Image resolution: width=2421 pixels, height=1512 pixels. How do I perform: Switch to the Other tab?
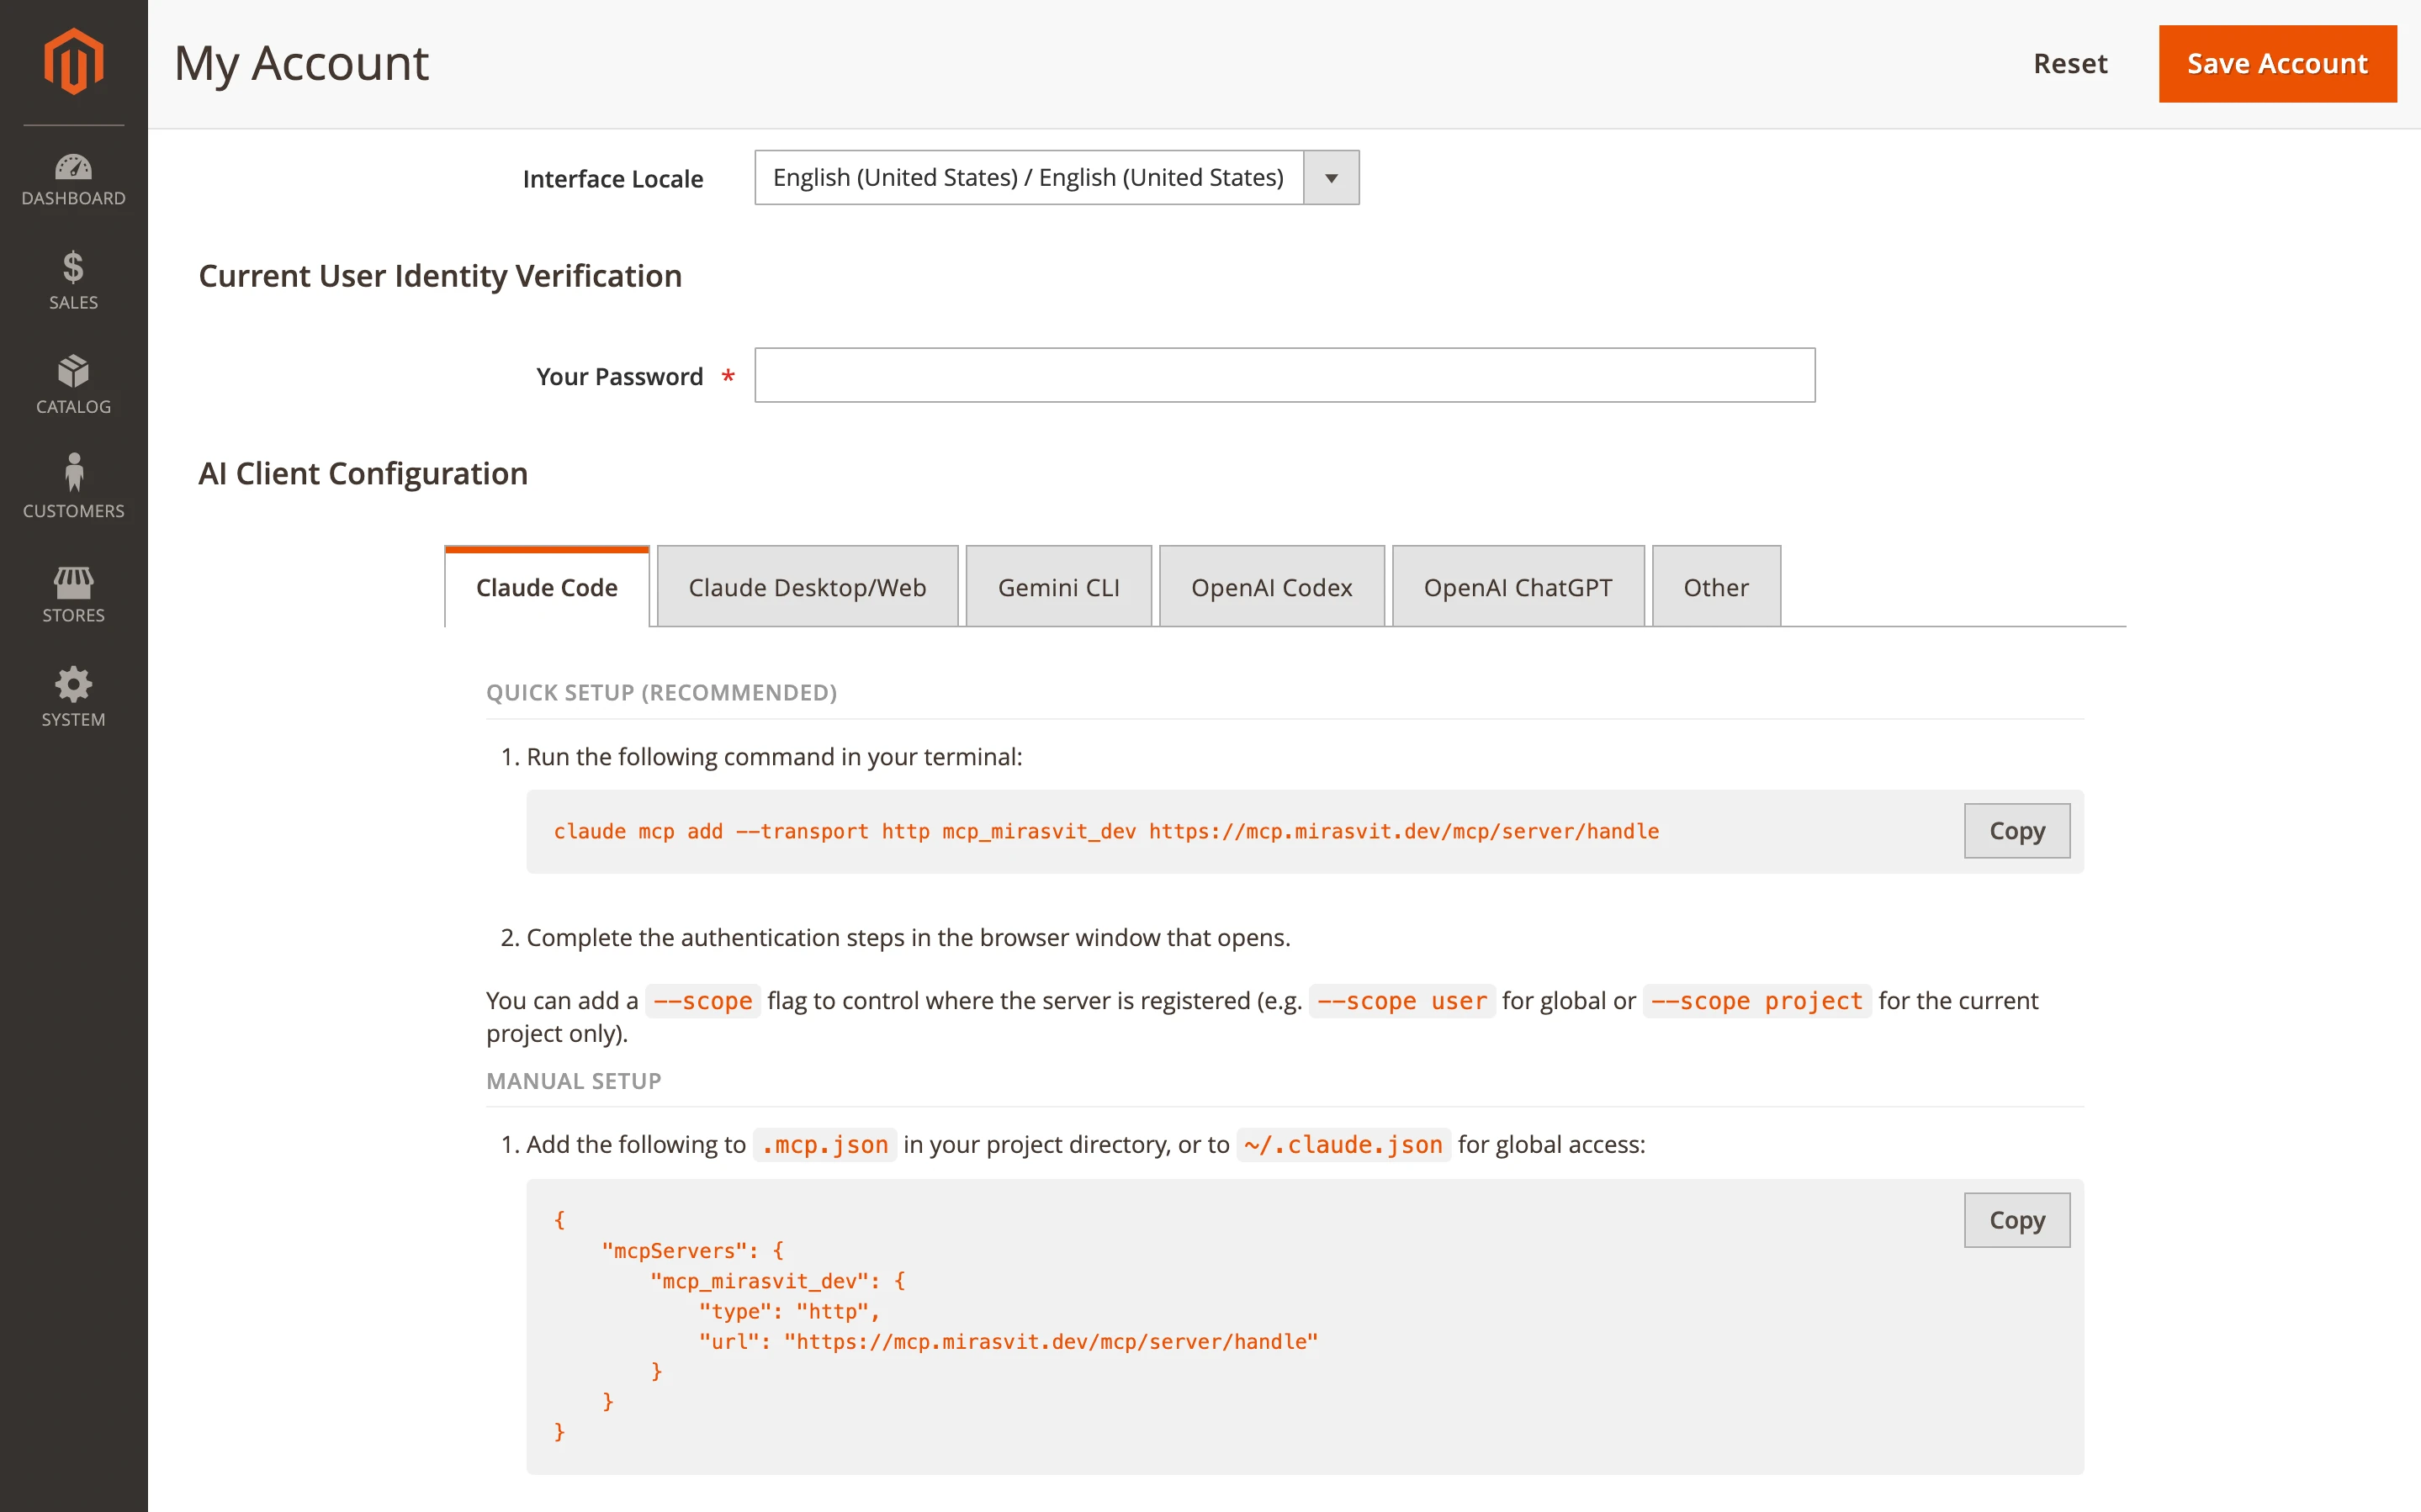[1715, 588]
